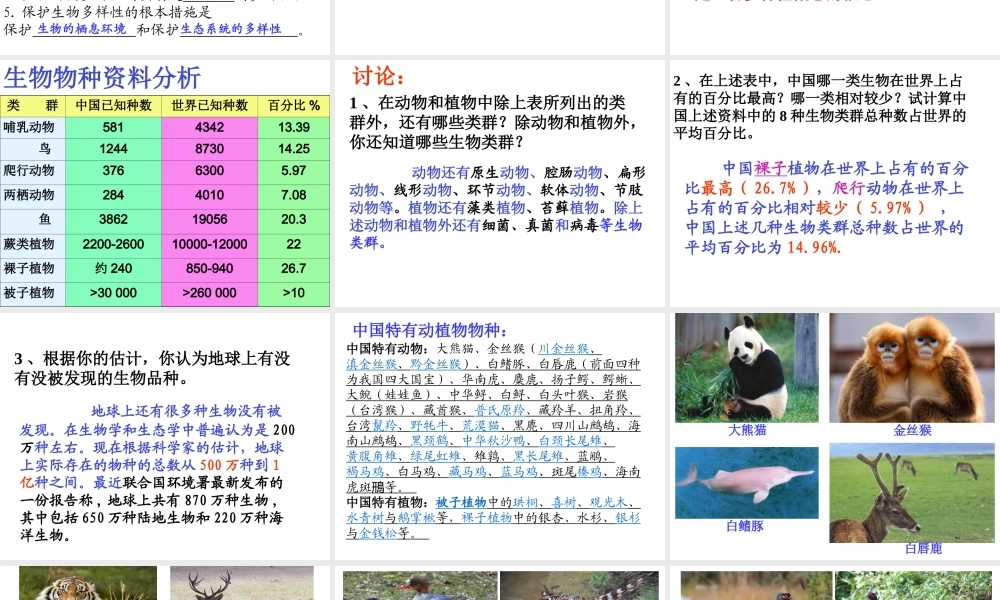Select the golden monkeys photo
This screenshot has height=600, width=1000.
tap(912, 368)
